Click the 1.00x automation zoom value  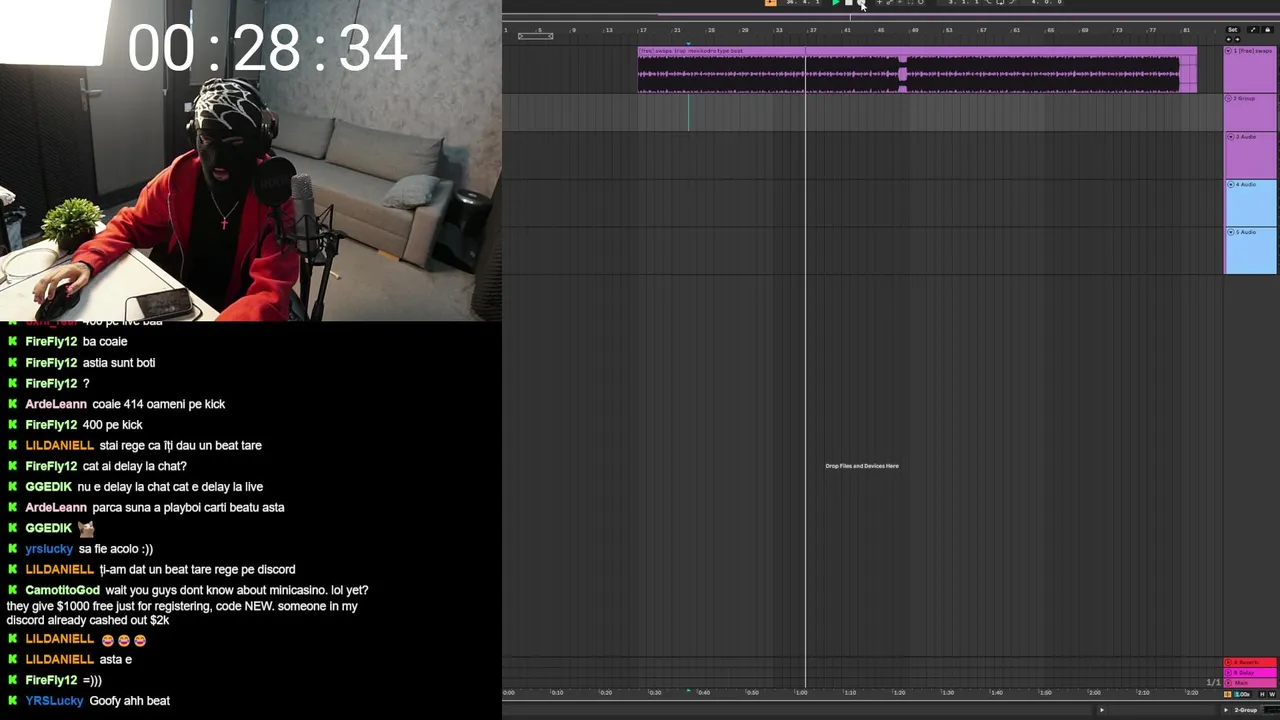(1242, 694)
